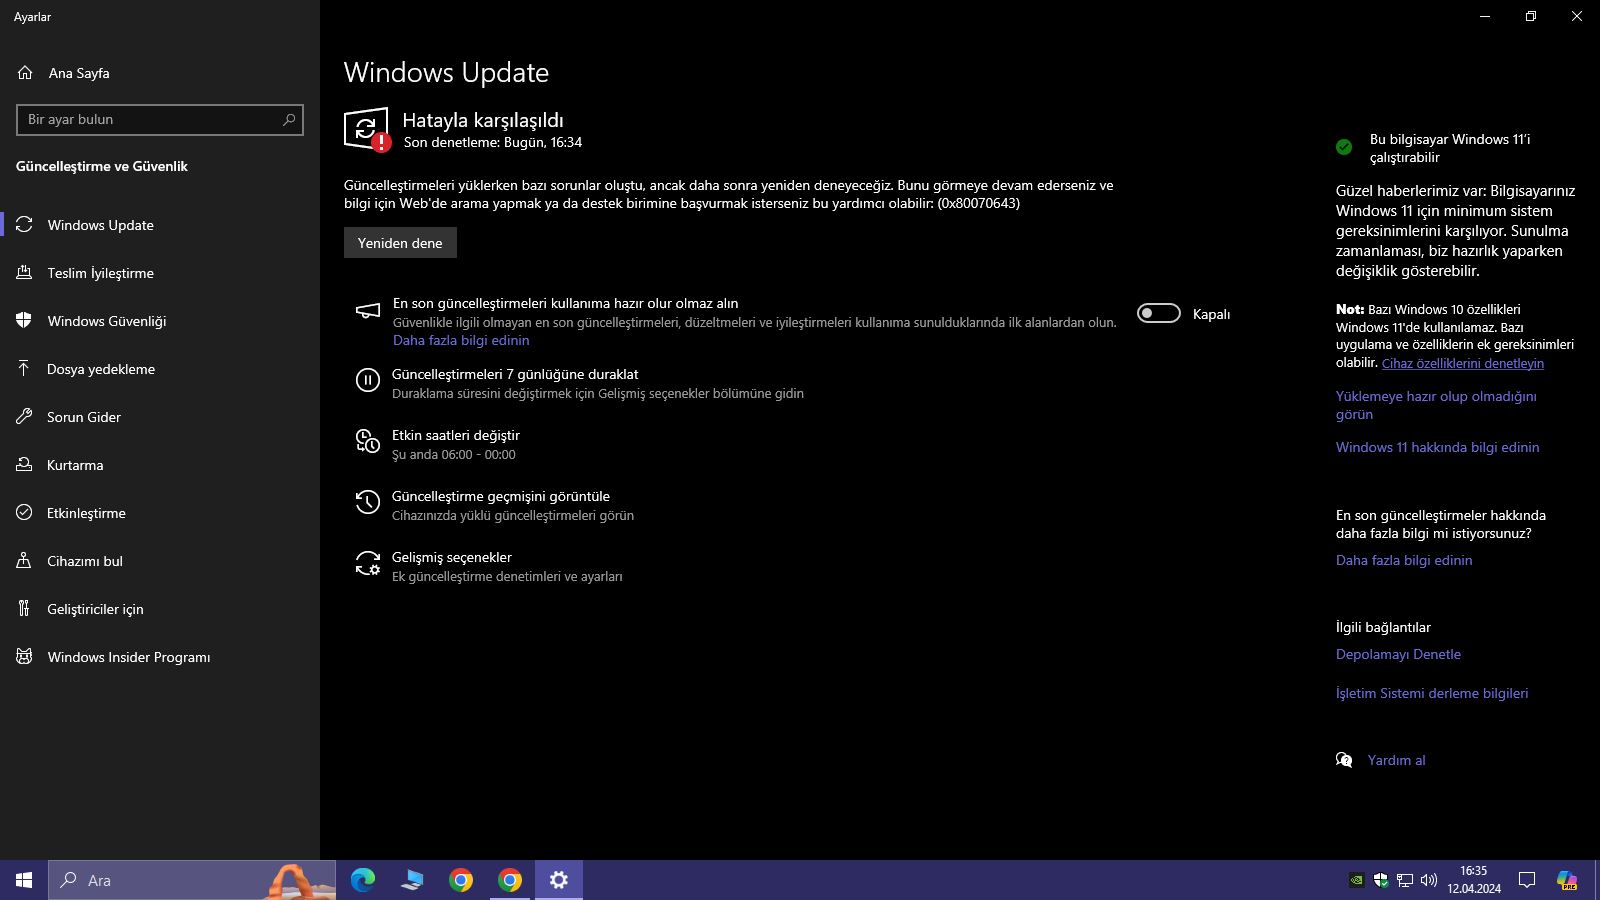Click the clock icon for Etkin saatleri değiştir
The height and width of the screenshot is (900, 1600).
(x=368, y=441)
